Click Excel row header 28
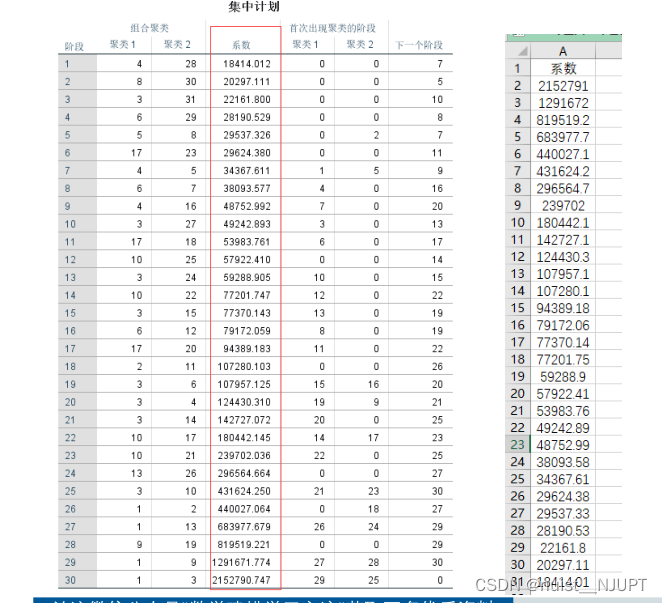Viewport: 662px width, 603px height. click(518, 530)
